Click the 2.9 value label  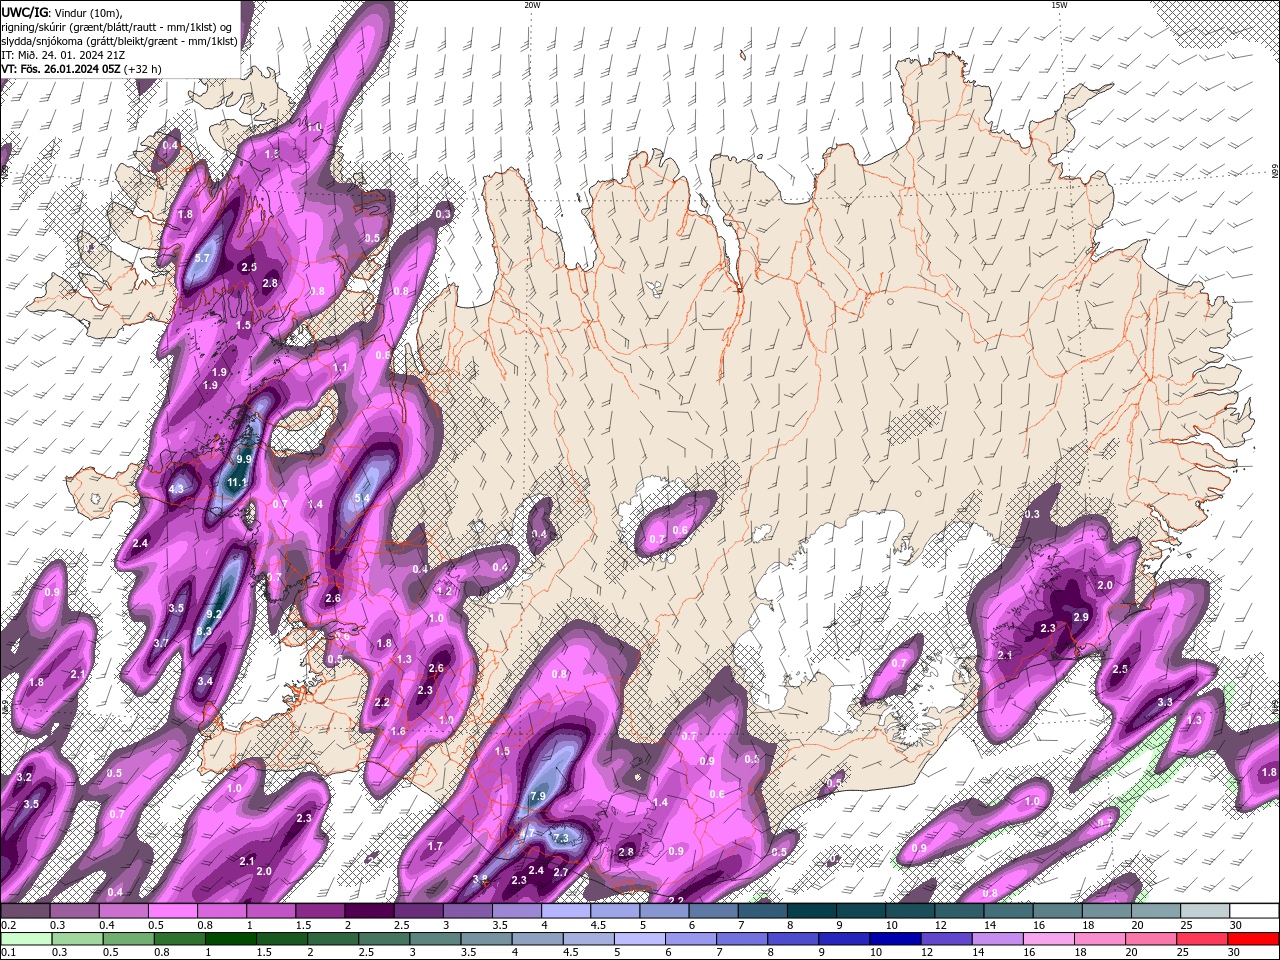[x=1081, y=618]
